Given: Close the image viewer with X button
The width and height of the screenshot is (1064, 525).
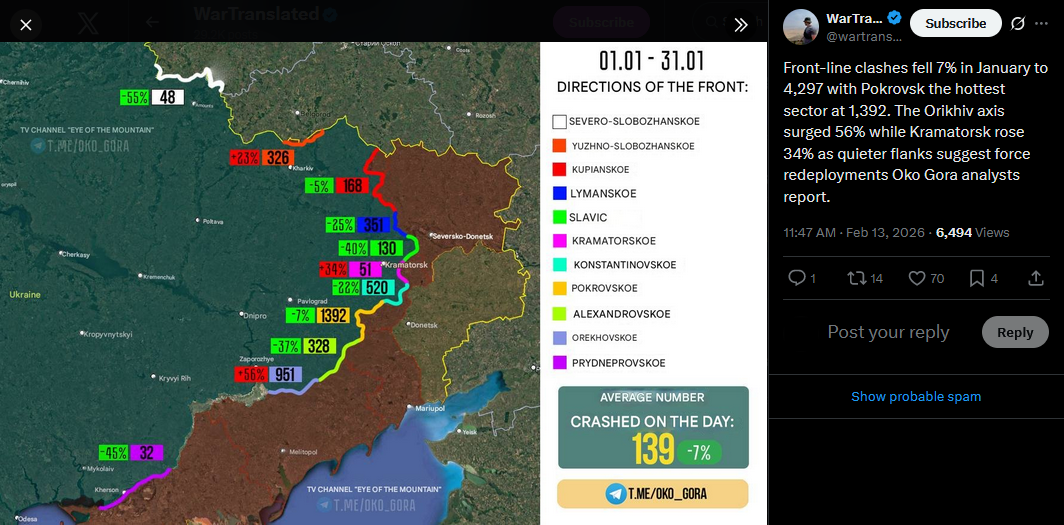Looking at the screenshot, I should tap(26, 25).
